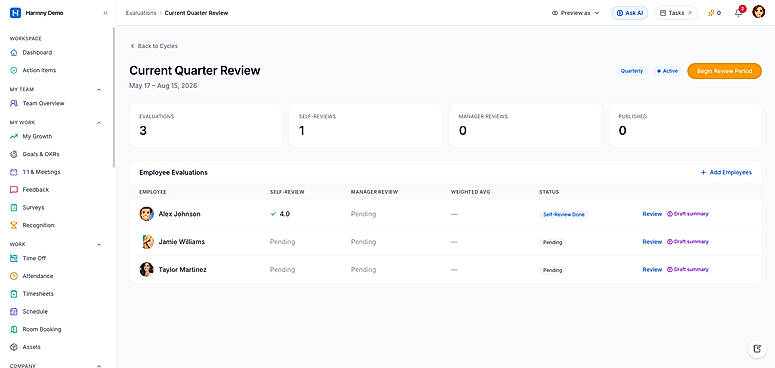
Task: Click the Feedback chat icon in sidebar
Action: (x=14, y=190)
